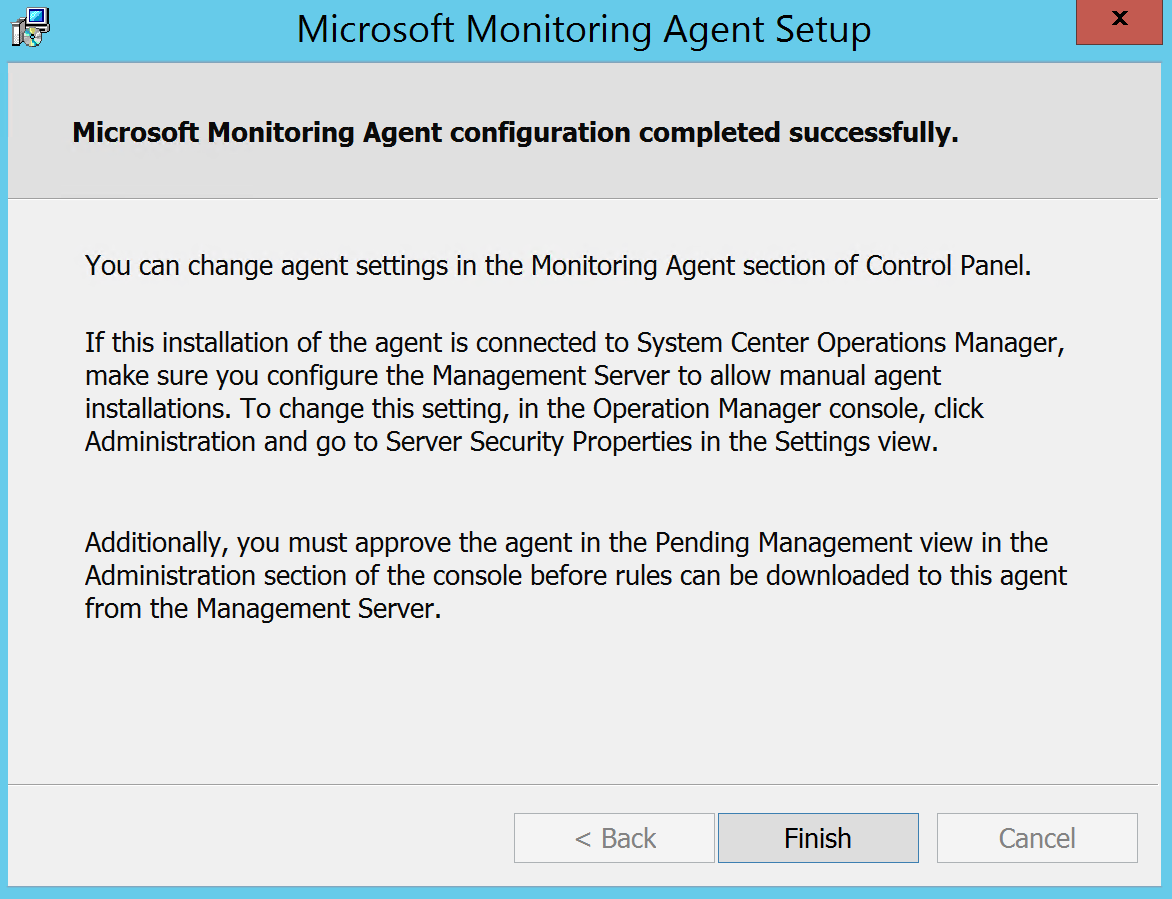Select the disabled Back button
The height and width of the screenshot is (899, 1172).
613,838
